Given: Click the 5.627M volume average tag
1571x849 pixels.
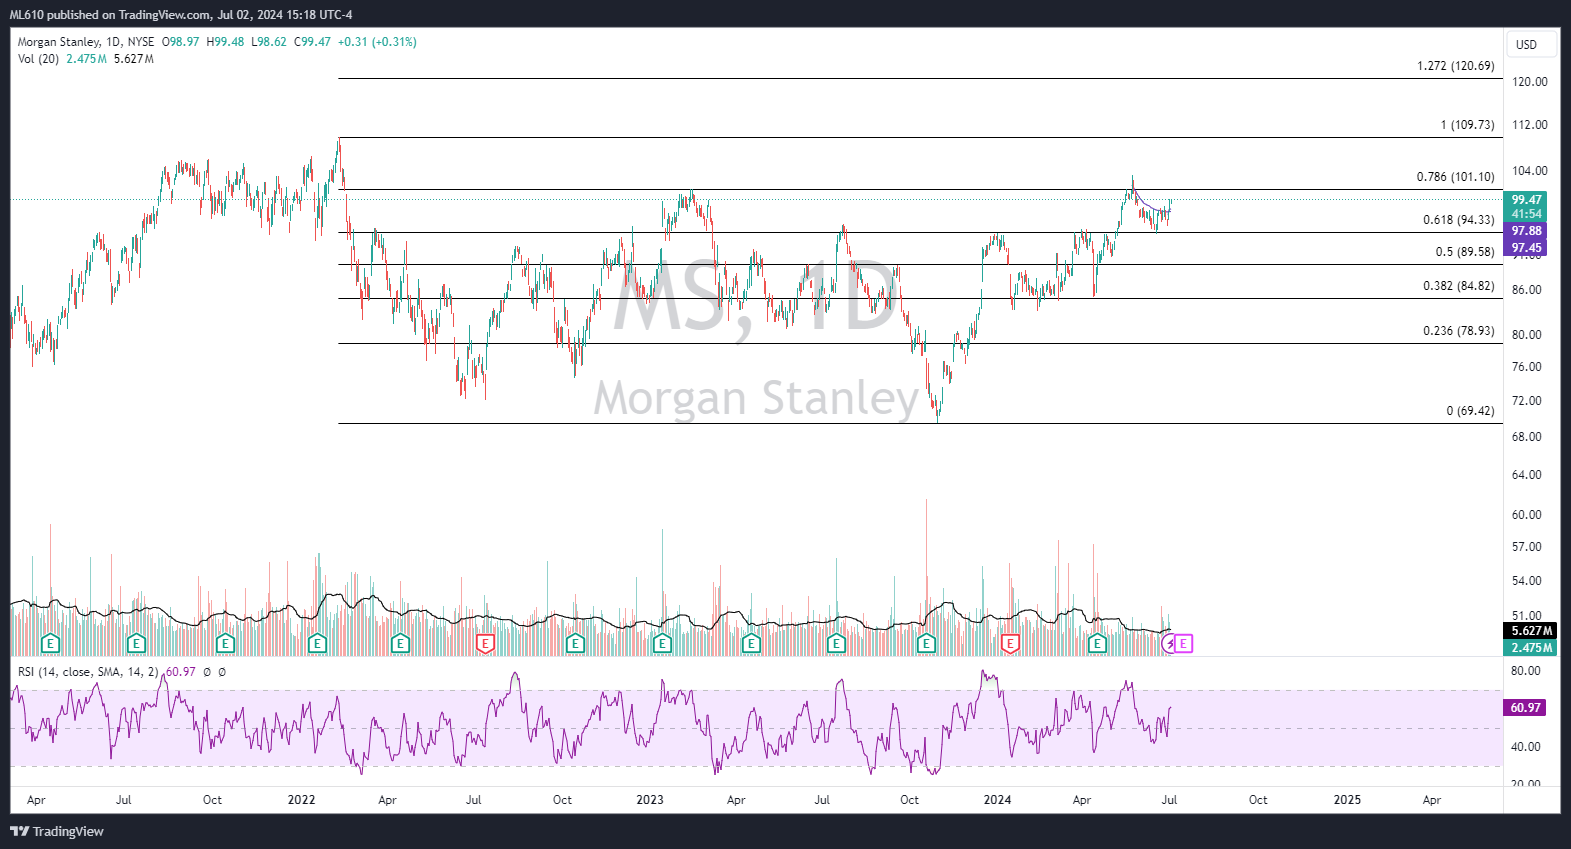Looking at the screenshot, I should pyautogui.click(x=1531, y=631).
